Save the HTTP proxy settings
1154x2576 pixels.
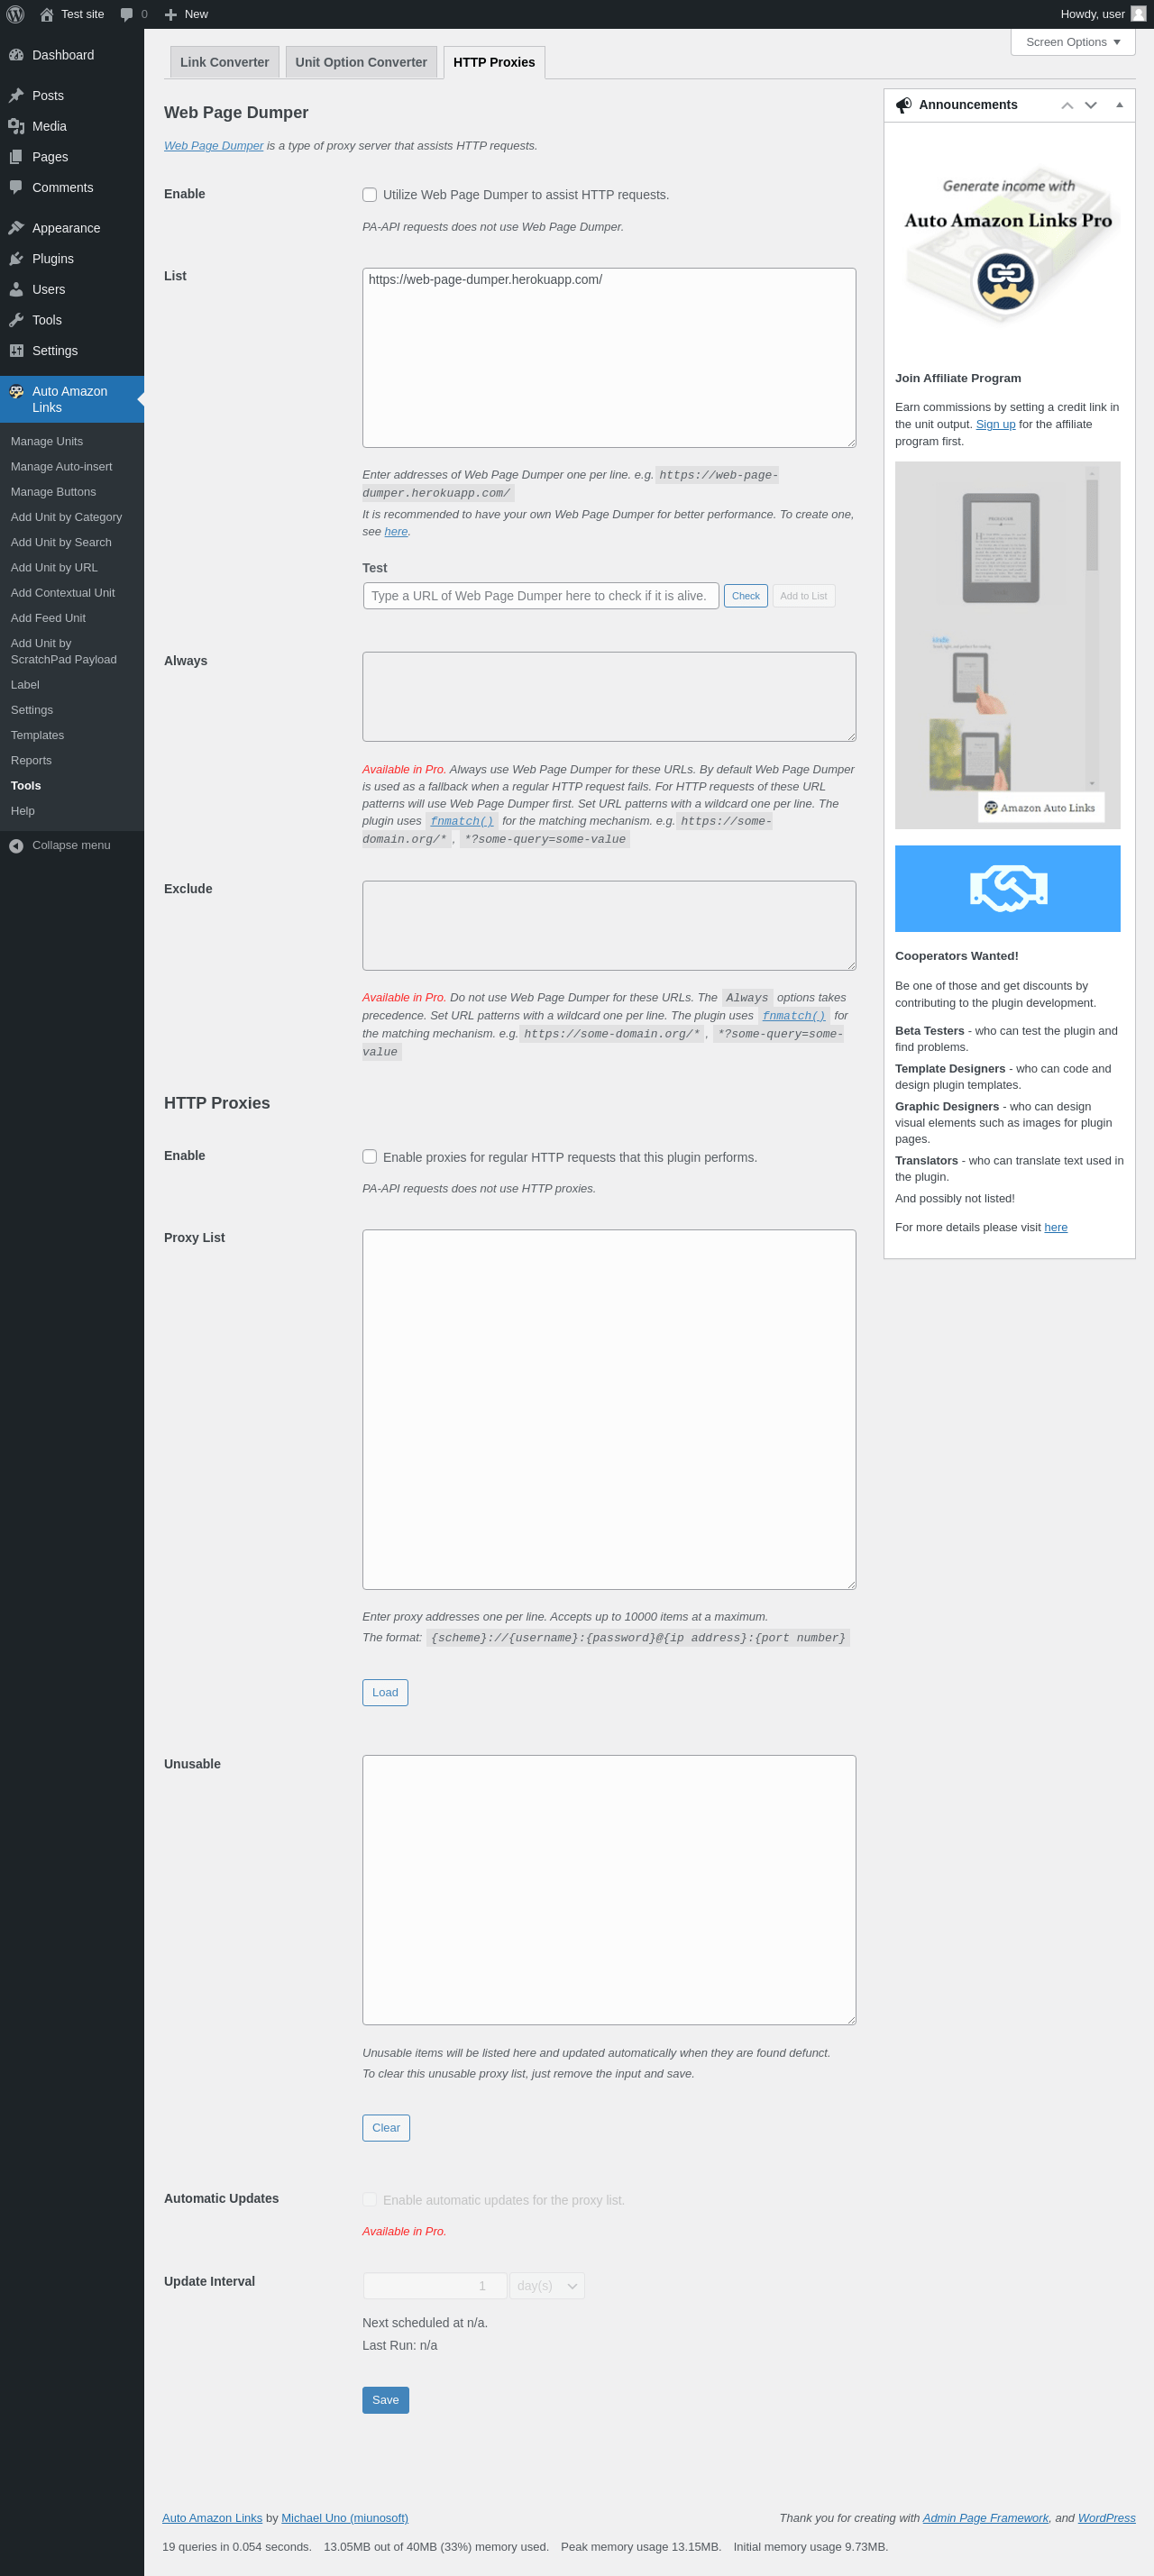click(385, 2400)
